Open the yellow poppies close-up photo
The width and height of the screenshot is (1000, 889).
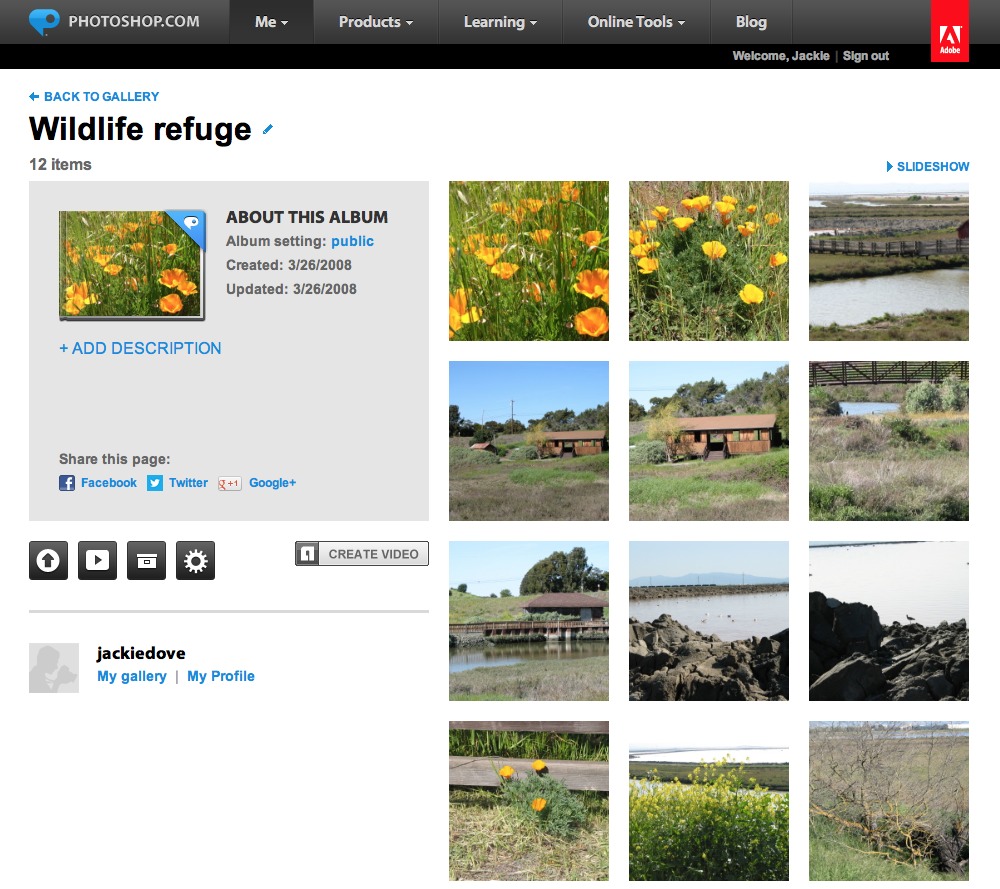pyautogui.click(x=709, y=261)
